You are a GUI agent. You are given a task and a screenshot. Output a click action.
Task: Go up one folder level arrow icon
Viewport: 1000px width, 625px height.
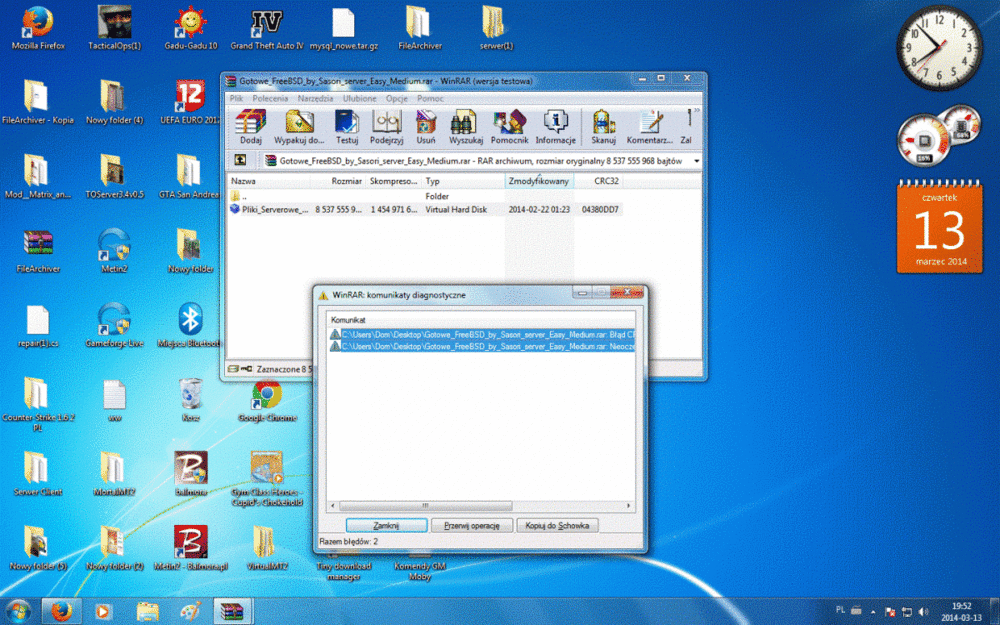[x=240, y=161]
